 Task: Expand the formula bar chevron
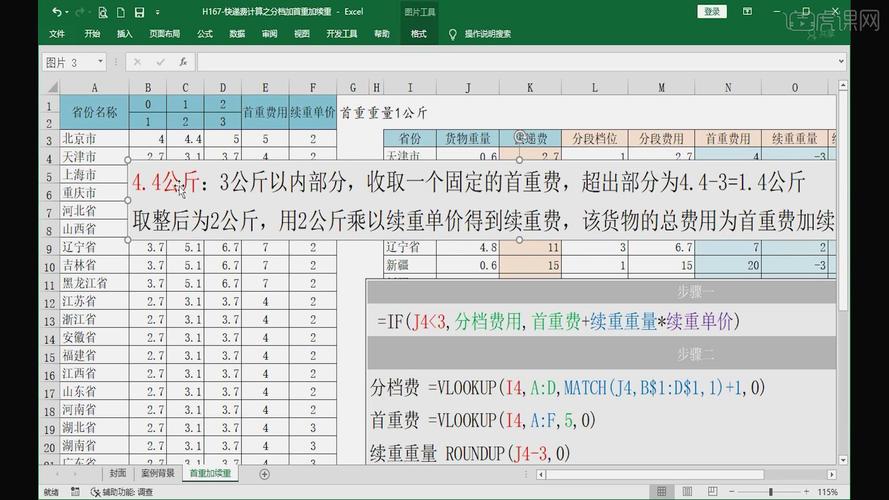(x=841, y=61)
